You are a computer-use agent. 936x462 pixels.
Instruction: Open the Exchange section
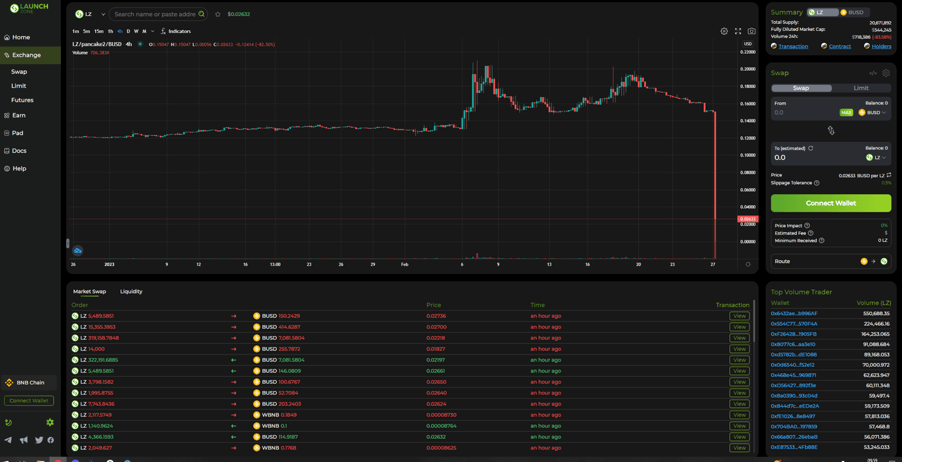[26, 55]
